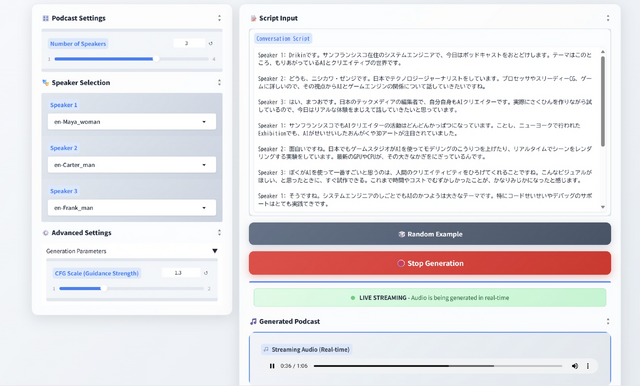Click the Speaker 1 label
Image resolution: width=640 pixels, height=386 pixels.
point(64,105)
